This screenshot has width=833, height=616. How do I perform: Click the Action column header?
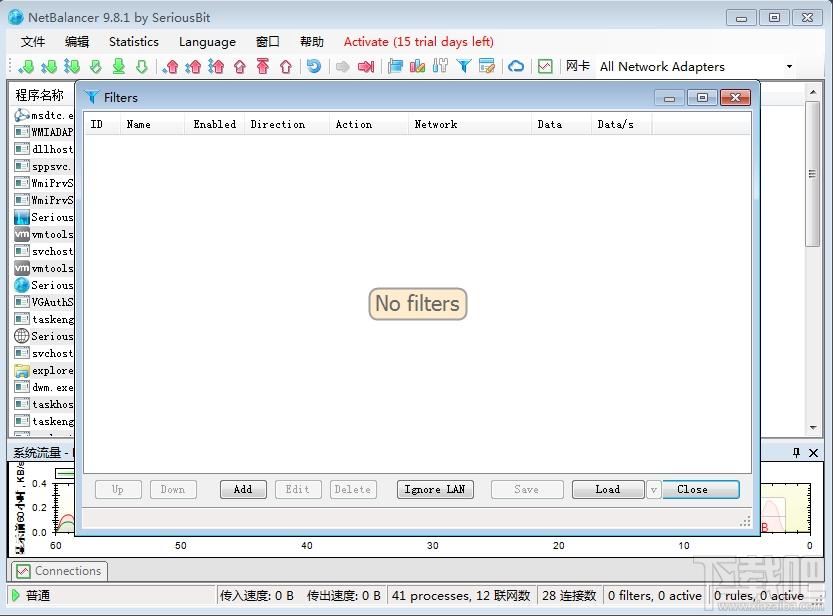(369, 124)
